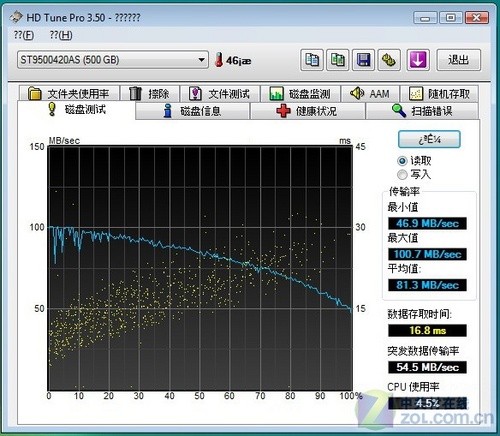Open the options gear icon
This screenshot has width=500, height=436.
point(389,60)
